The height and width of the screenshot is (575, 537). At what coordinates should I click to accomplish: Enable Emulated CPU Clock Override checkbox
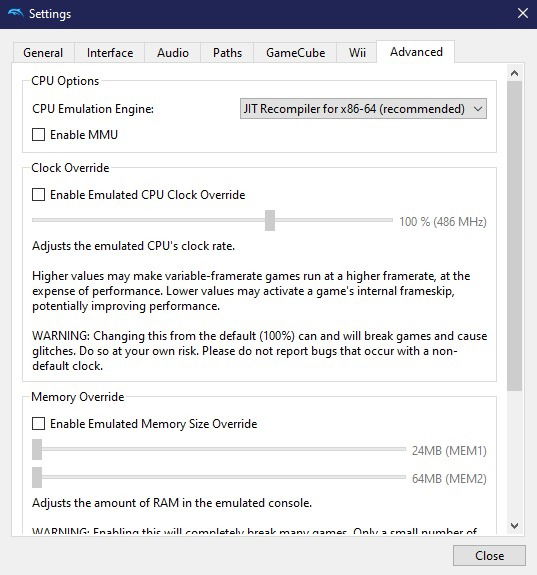click(39, 195)
